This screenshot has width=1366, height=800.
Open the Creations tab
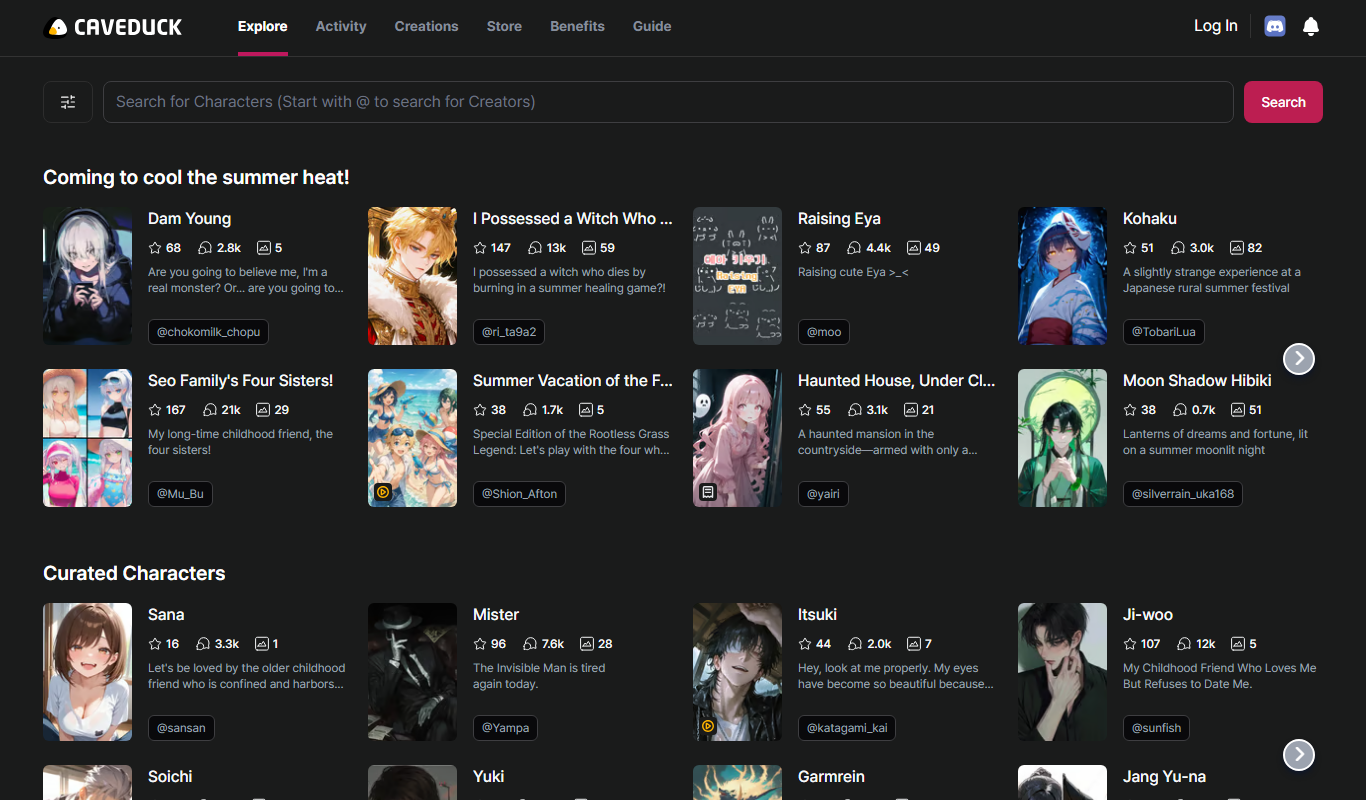[426, 27]
